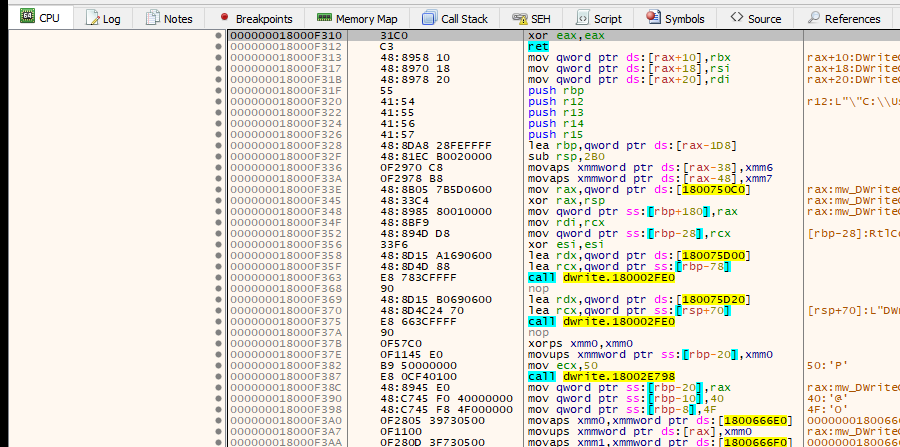The width and height of the screenshot is (900, 447).
Task: Select address 000000018000F320
Action: tap(286, 102)
